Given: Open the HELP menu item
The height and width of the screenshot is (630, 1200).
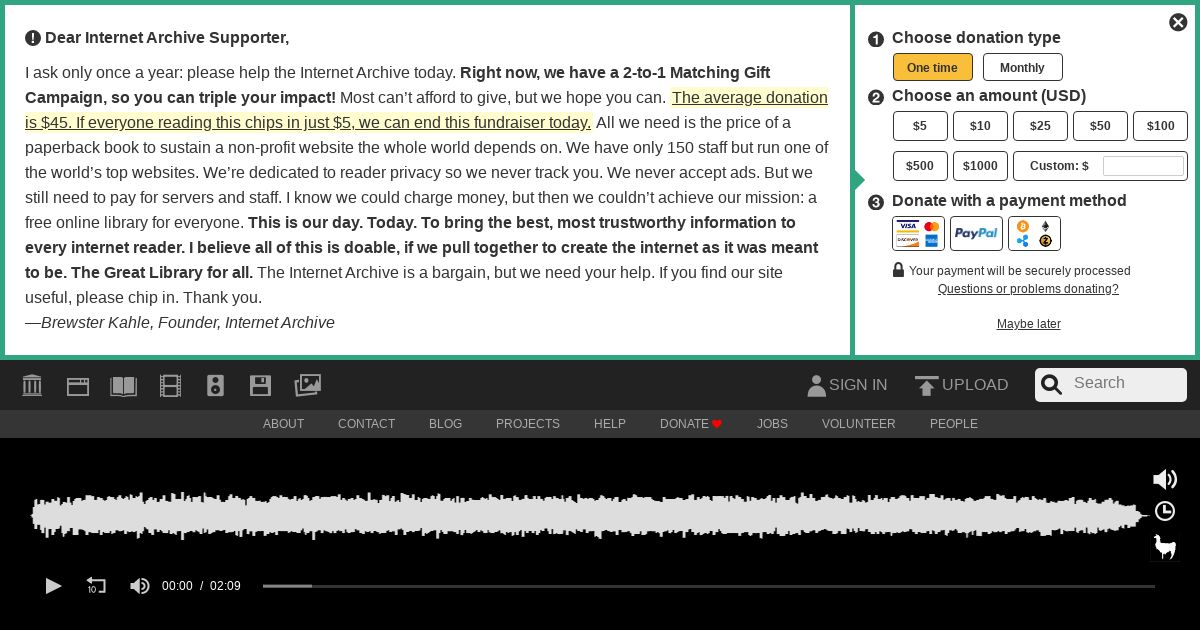Looking at the screenshot, I should point(609,424).
